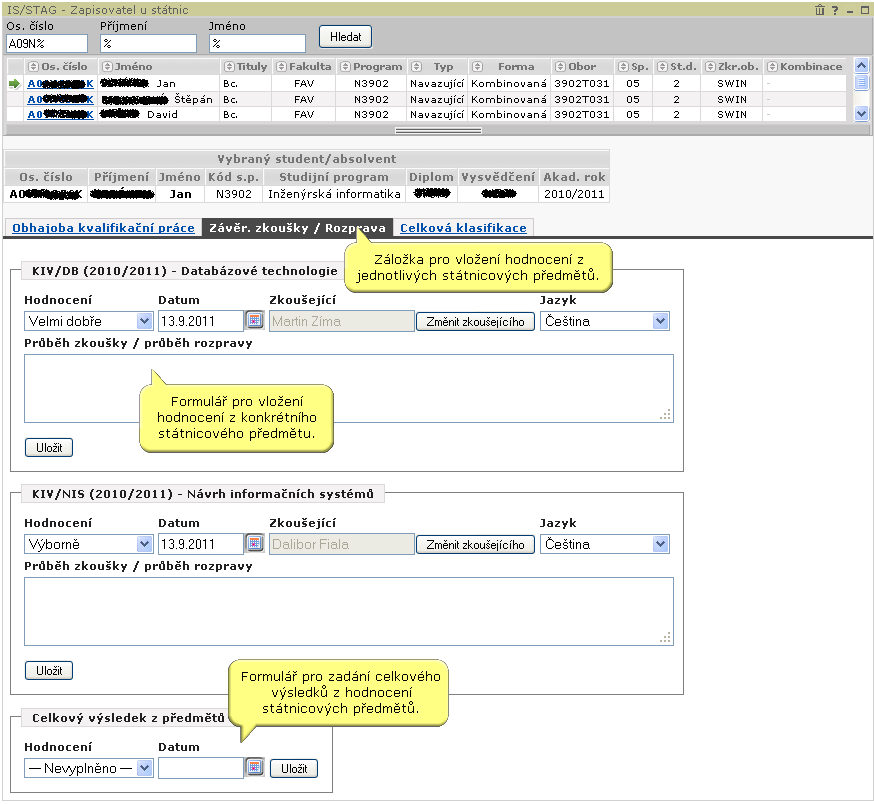
Task: Click the empty Datum field under Celkový výsledek
Action: point(201,768)
